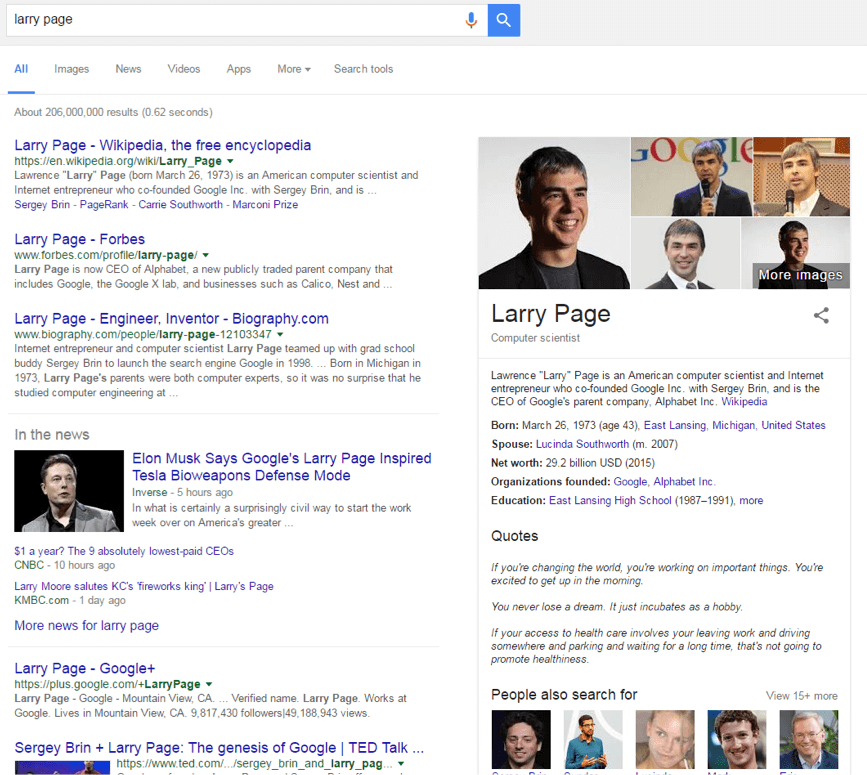The image size is (867, 775).
Task: Click United States link in Born row
Action: 793,425
